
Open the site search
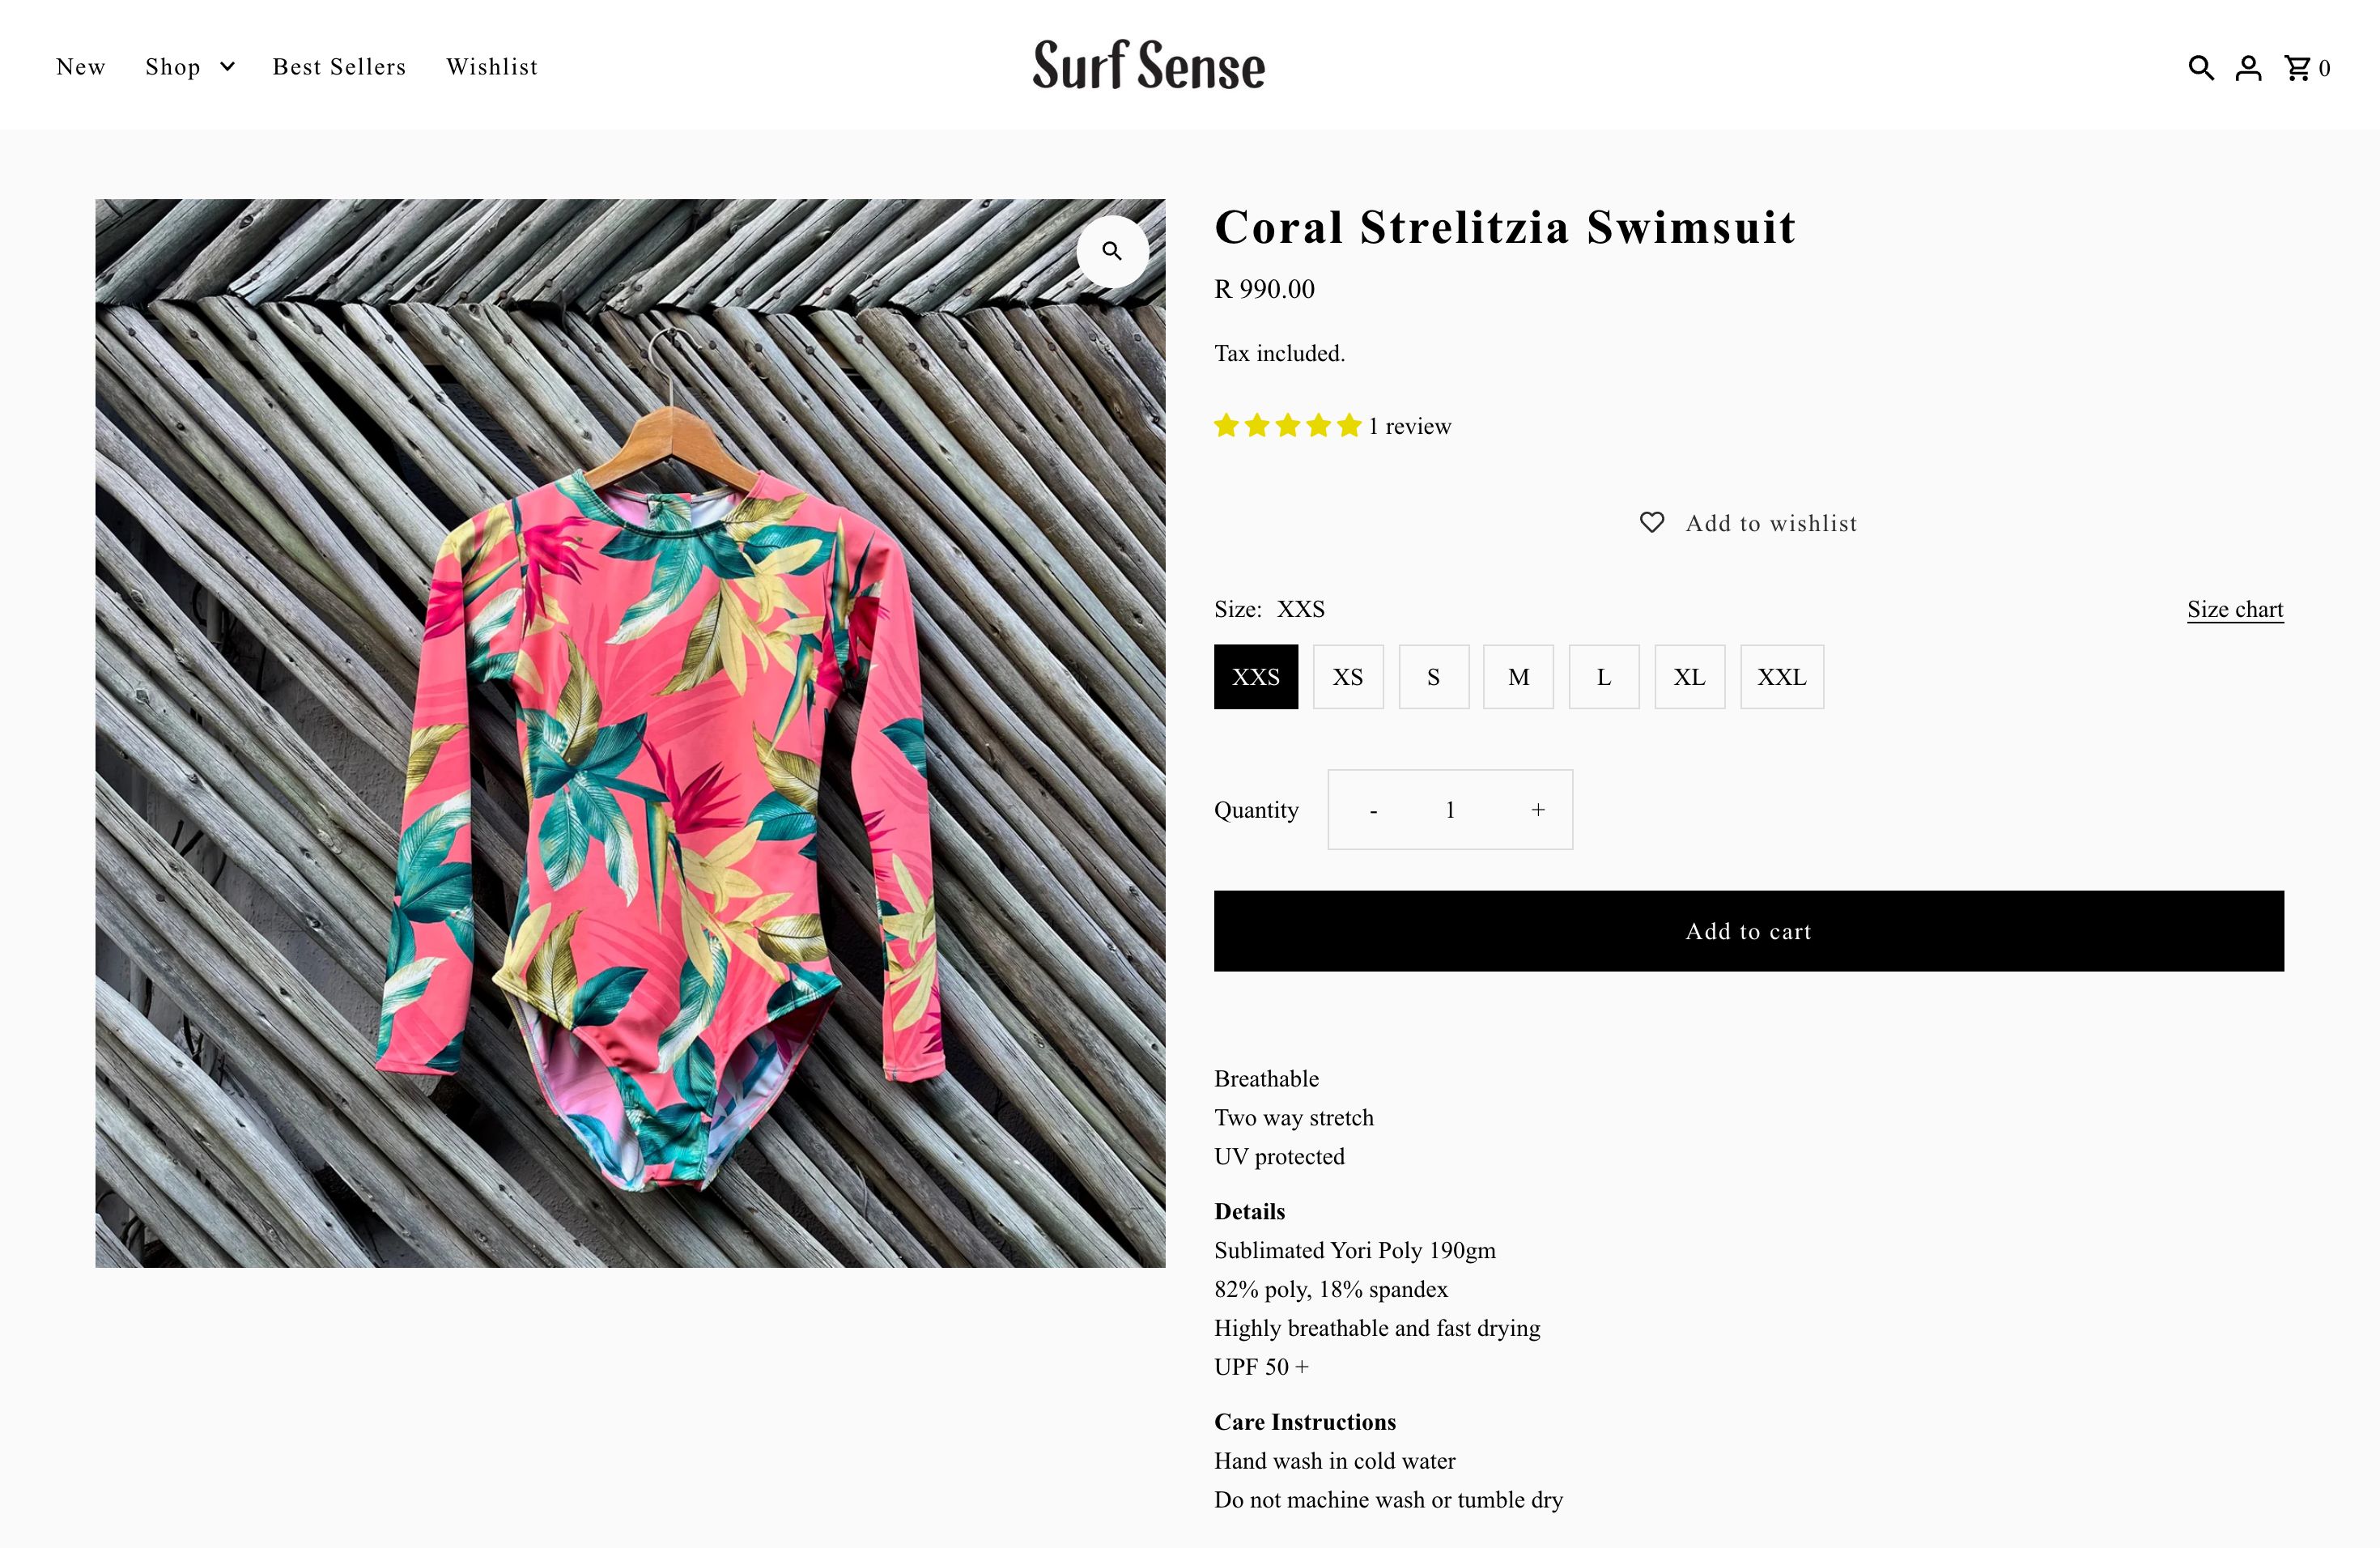click(2200, 67)
